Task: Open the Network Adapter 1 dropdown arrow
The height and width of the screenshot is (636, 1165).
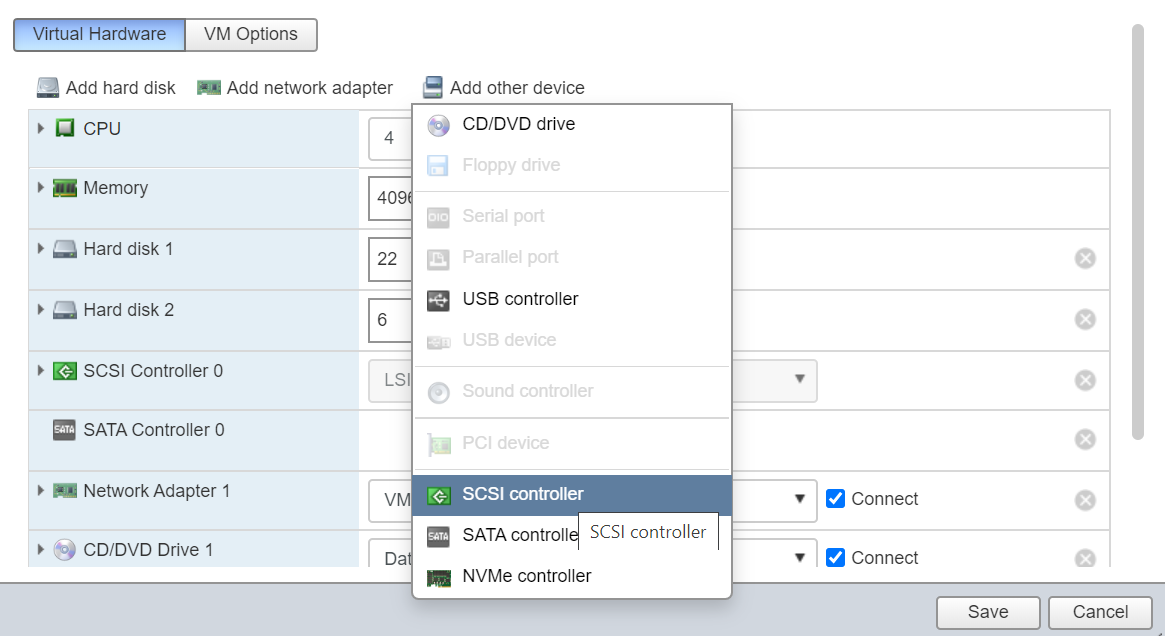Action: 800,499
